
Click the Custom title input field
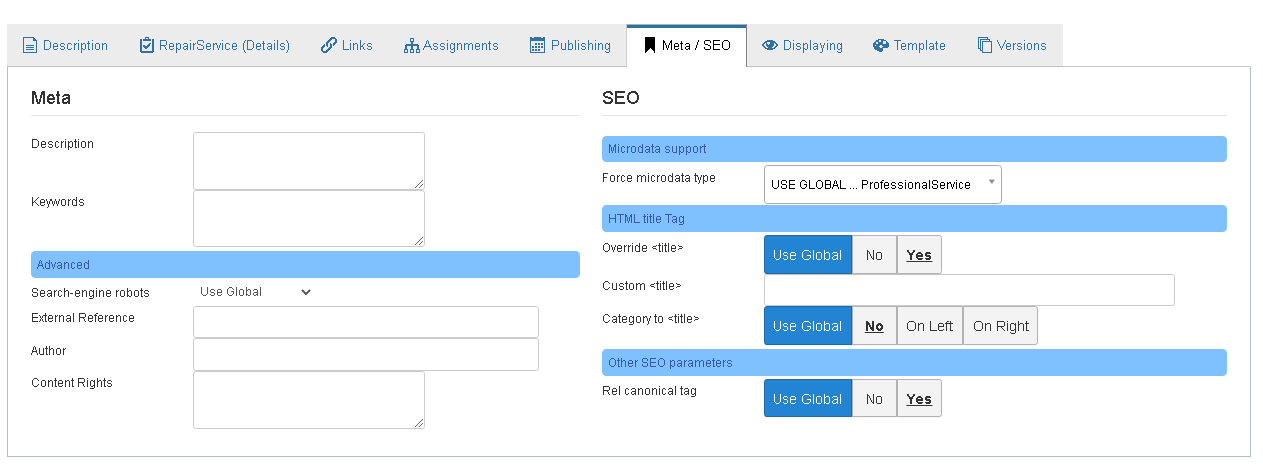969,290
